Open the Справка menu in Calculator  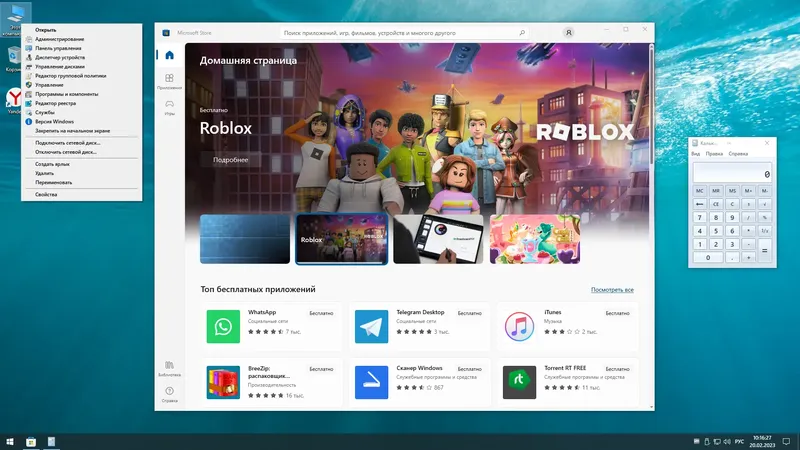click(738, 154)
